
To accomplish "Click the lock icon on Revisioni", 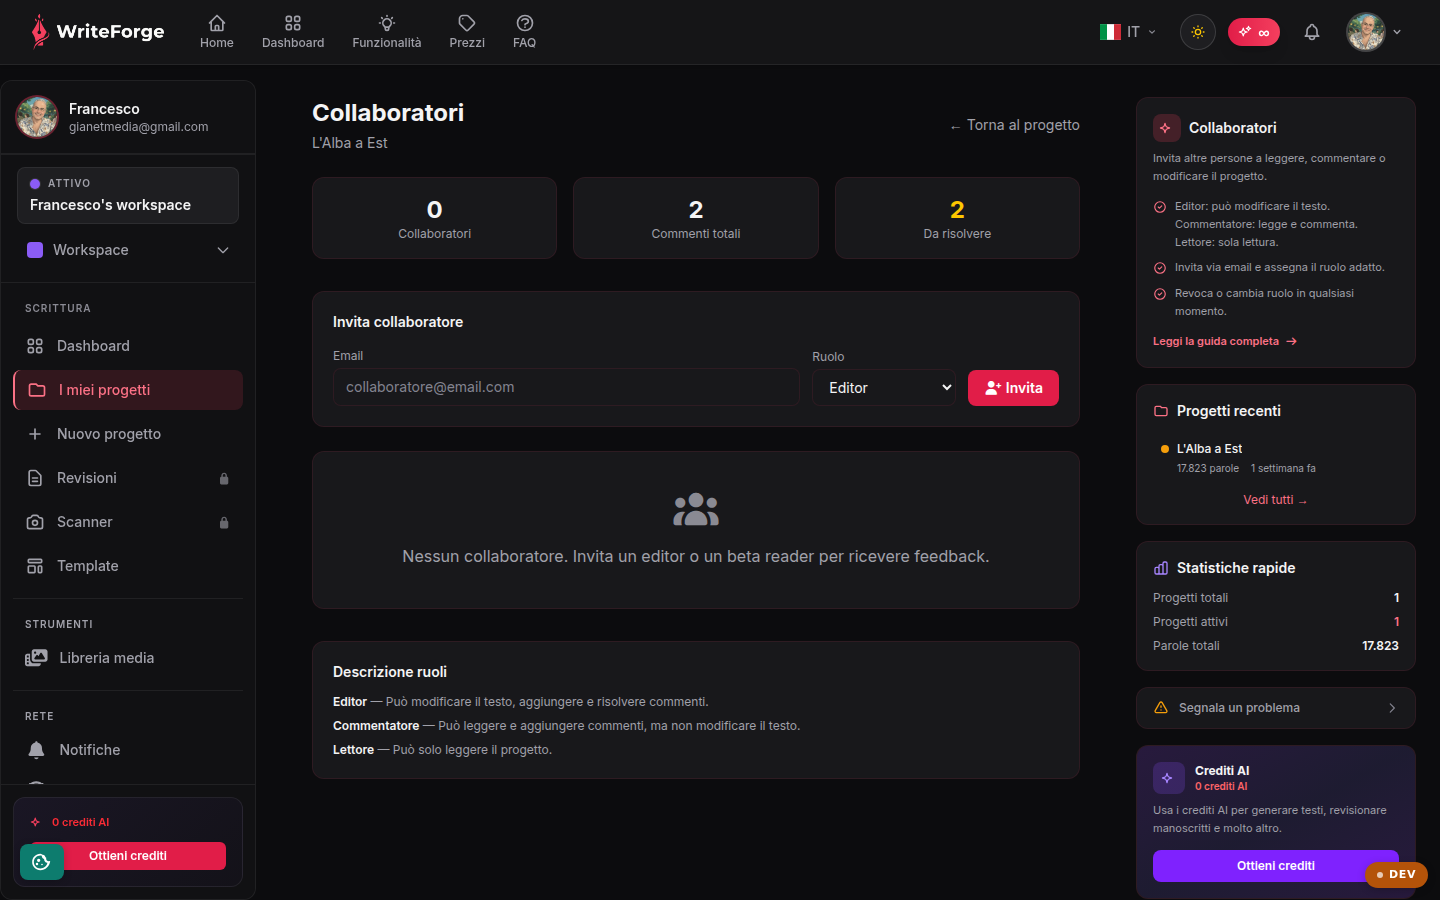I will click(224, 479).
